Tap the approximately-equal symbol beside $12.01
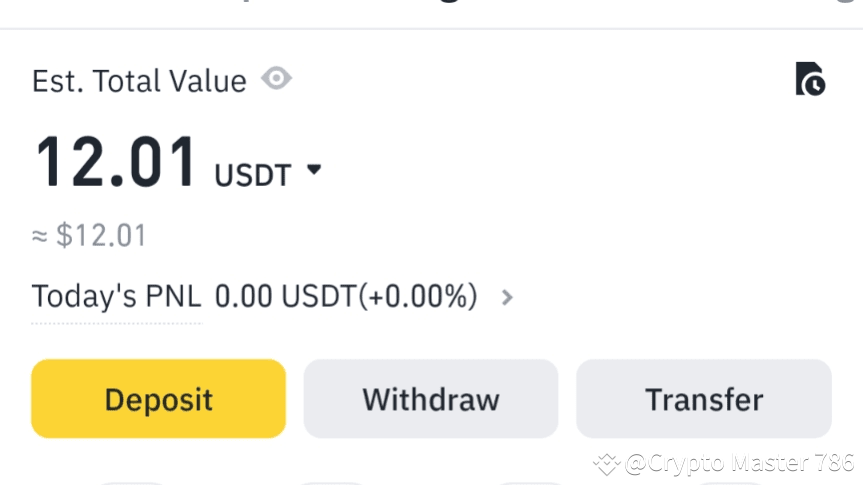The image size is (863, 485). point(40,237)
